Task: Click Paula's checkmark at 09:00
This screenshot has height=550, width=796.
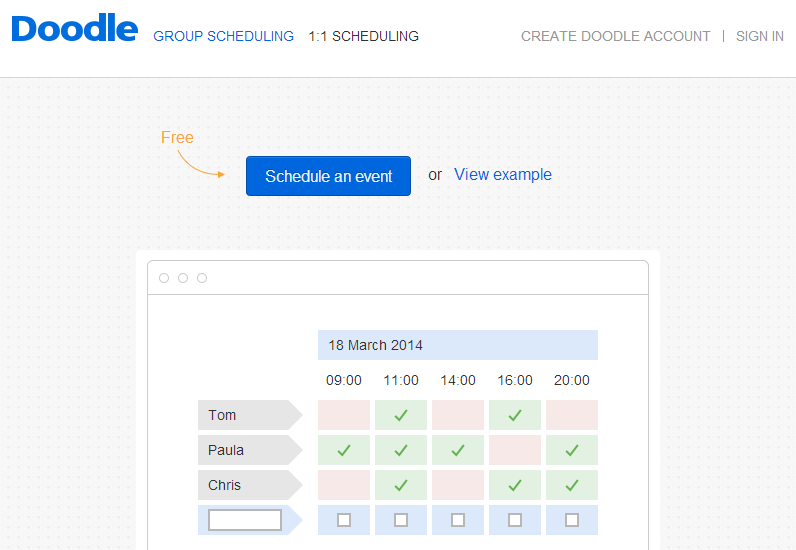Action: [x=344, y=450]
